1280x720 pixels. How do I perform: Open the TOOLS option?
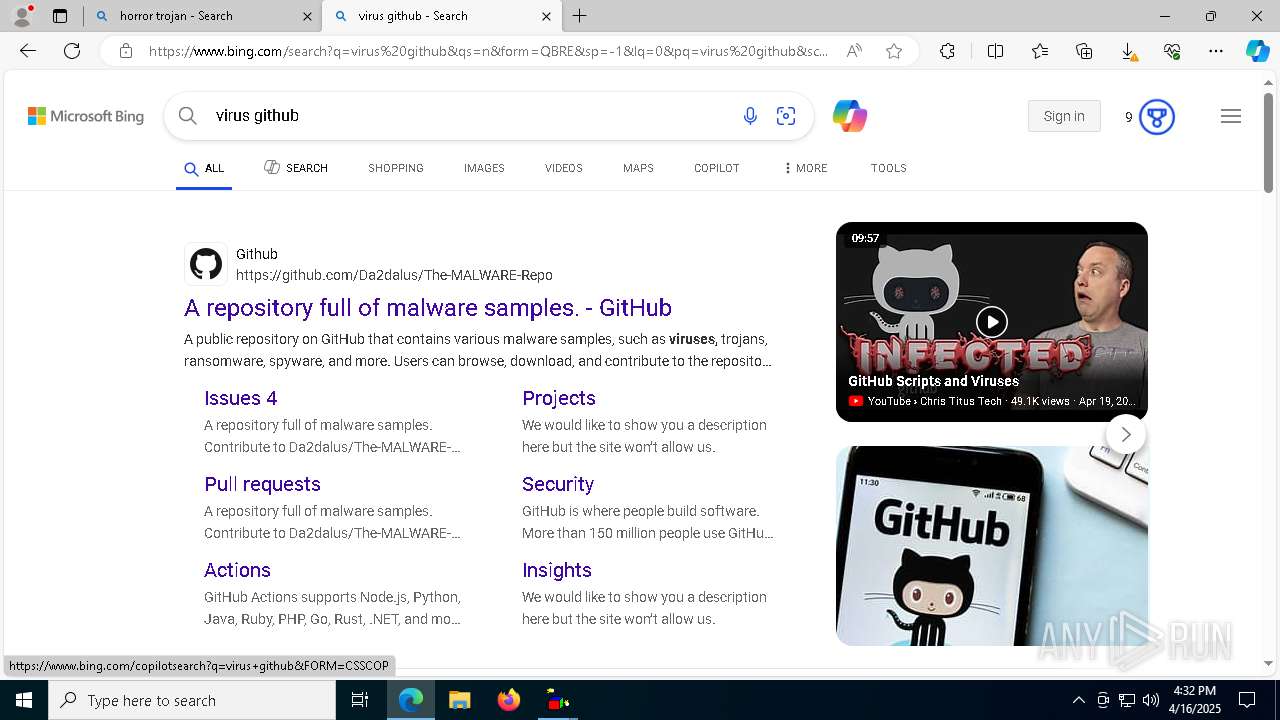(889, 168)
